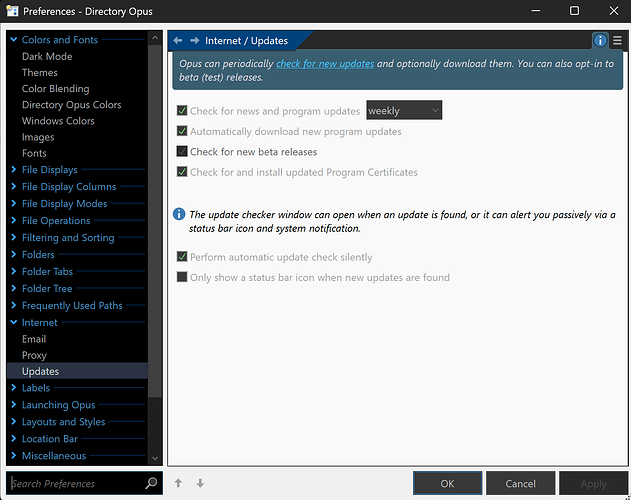Expand the Folder Tree category
Image resolution: width=631 pixels, height=500 pixels.
(14, 288)
